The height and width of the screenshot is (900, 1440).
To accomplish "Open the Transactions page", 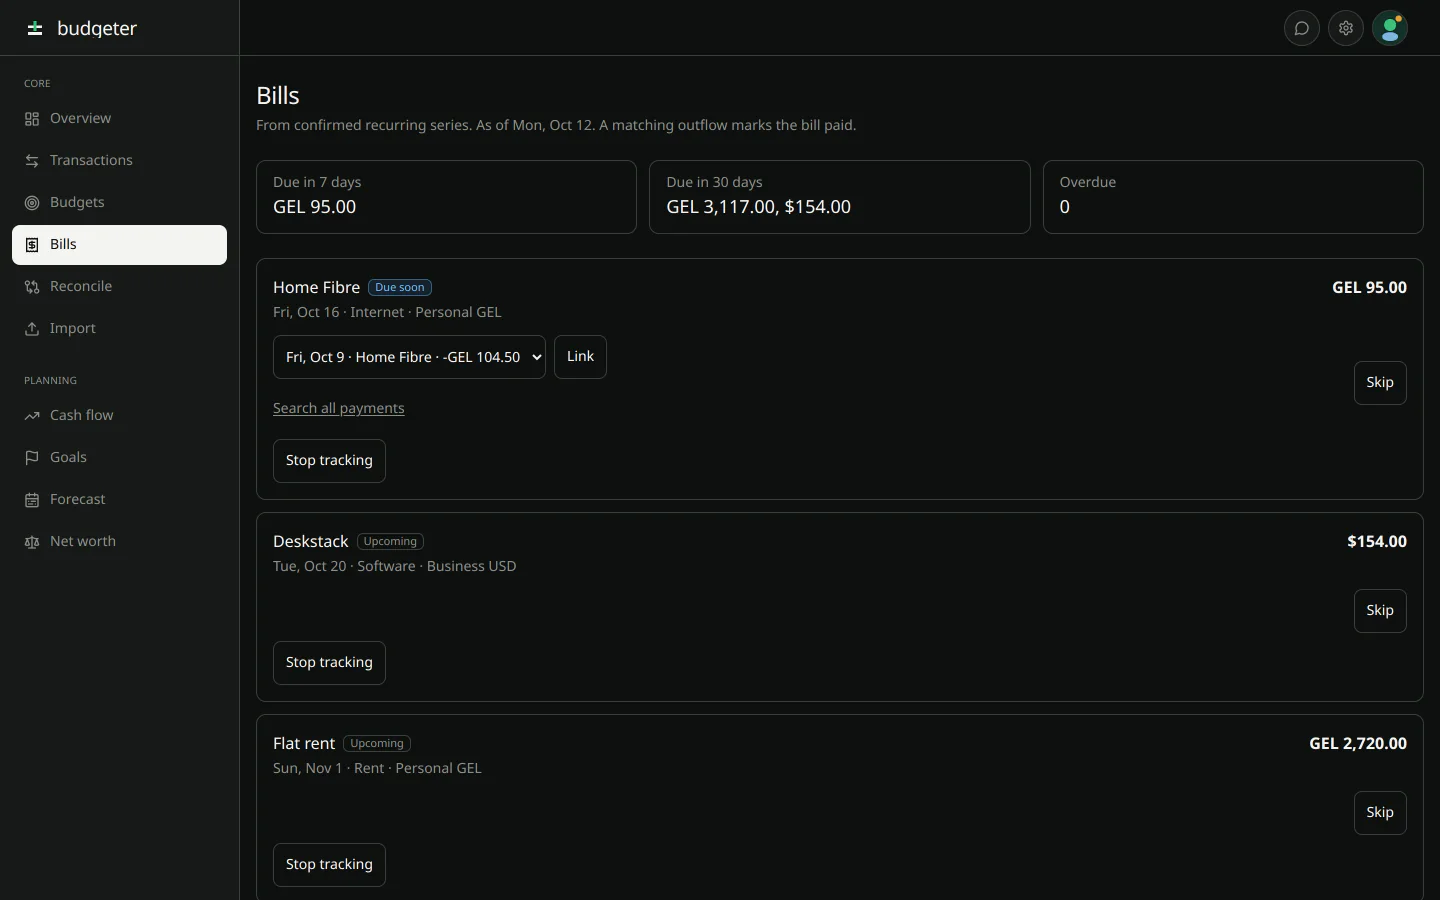I will 119,161.
